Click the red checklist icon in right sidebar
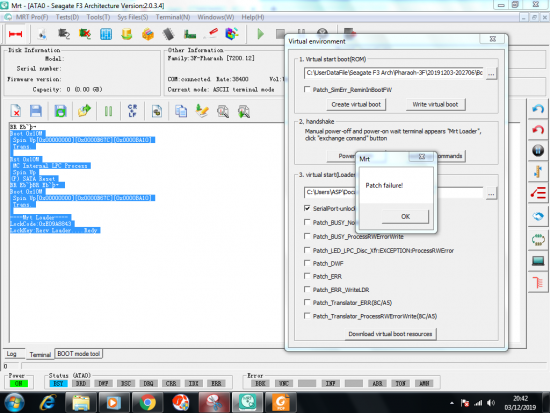Screen dimensions: 550x413 coord(538,193)
